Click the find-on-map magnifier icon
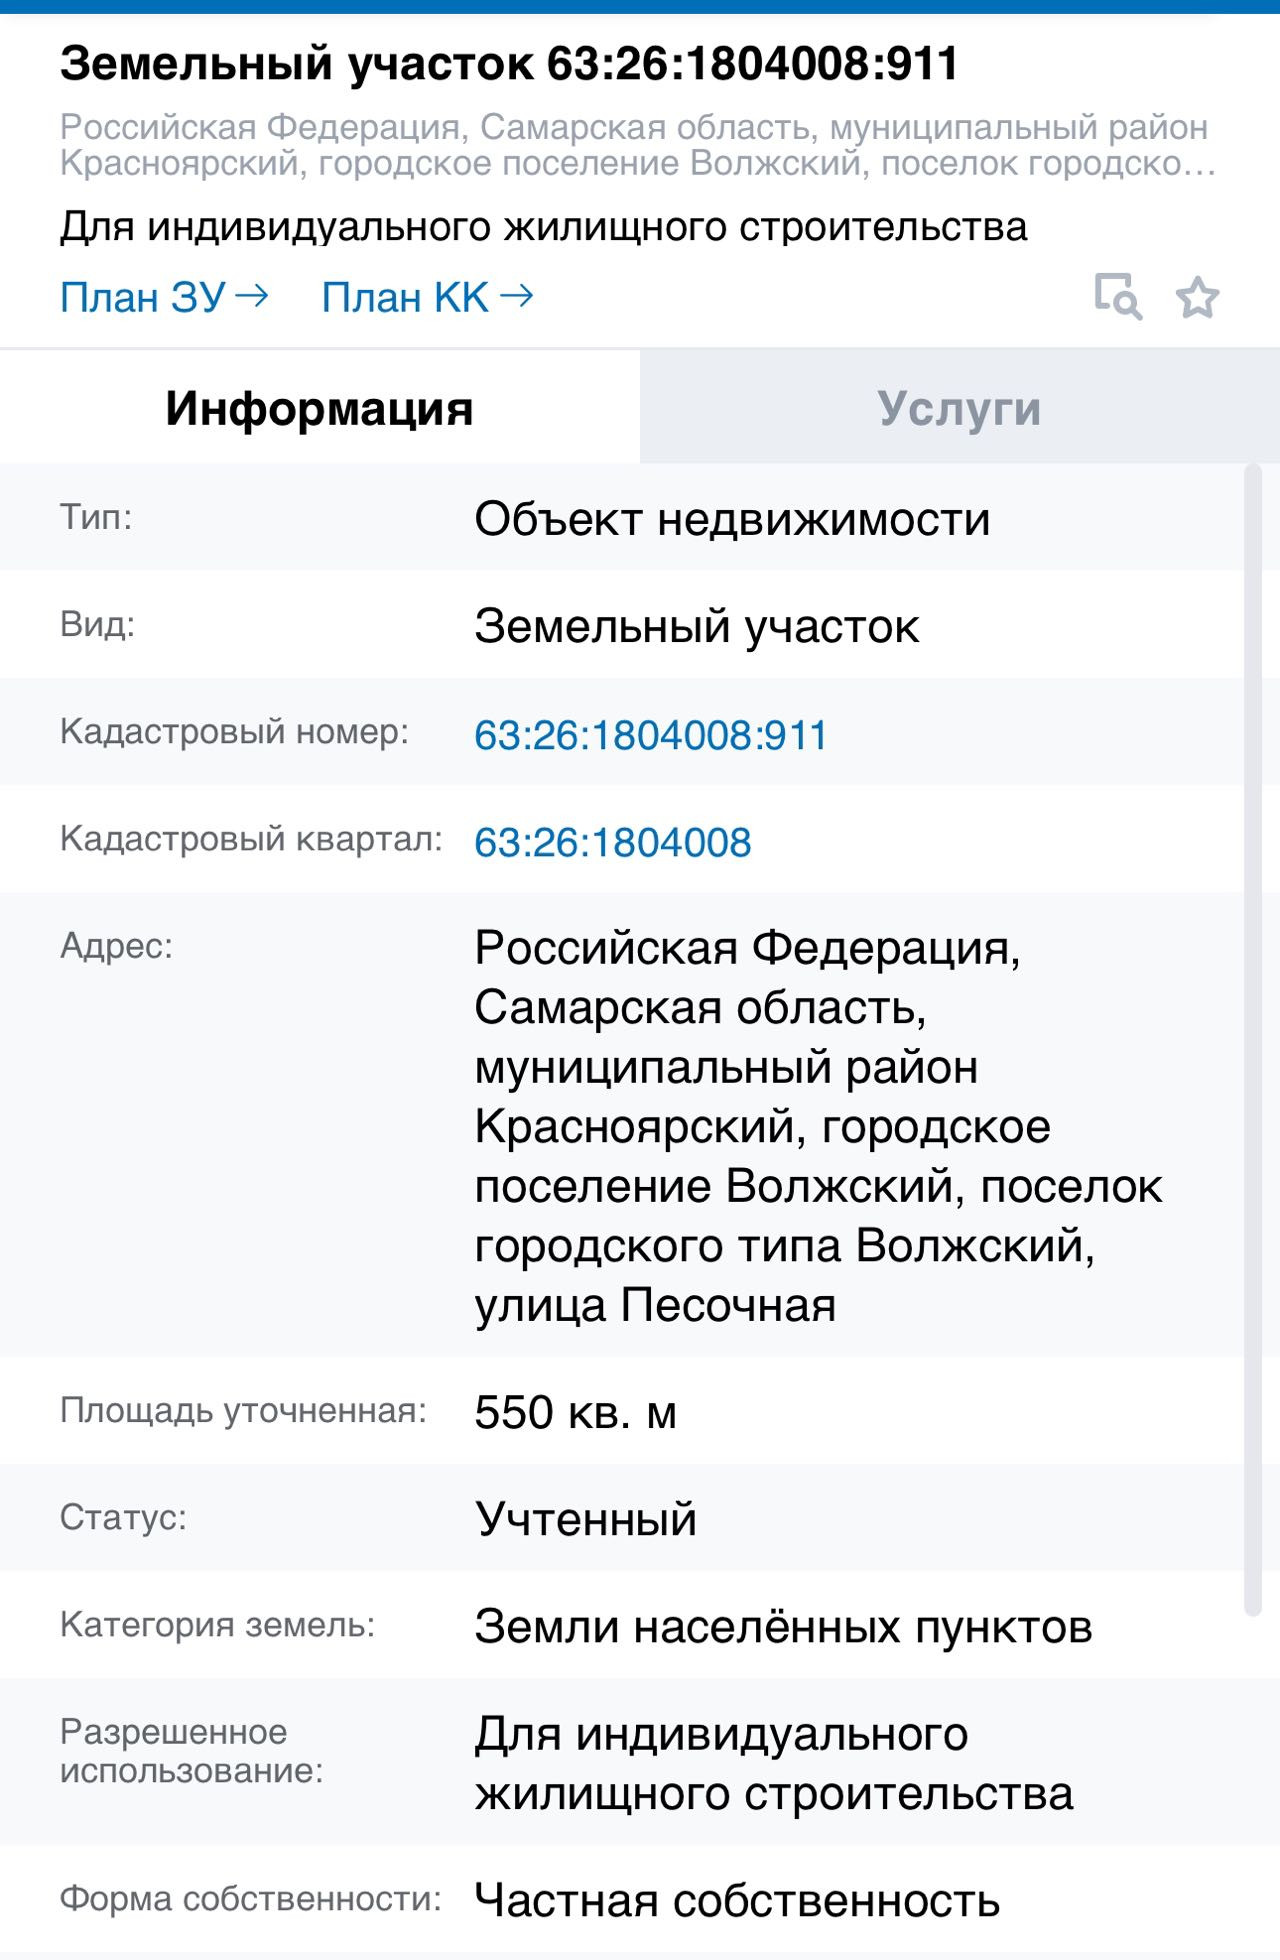The height and width of the screenshot is (1960, 1280). (x=1118, y=297)
